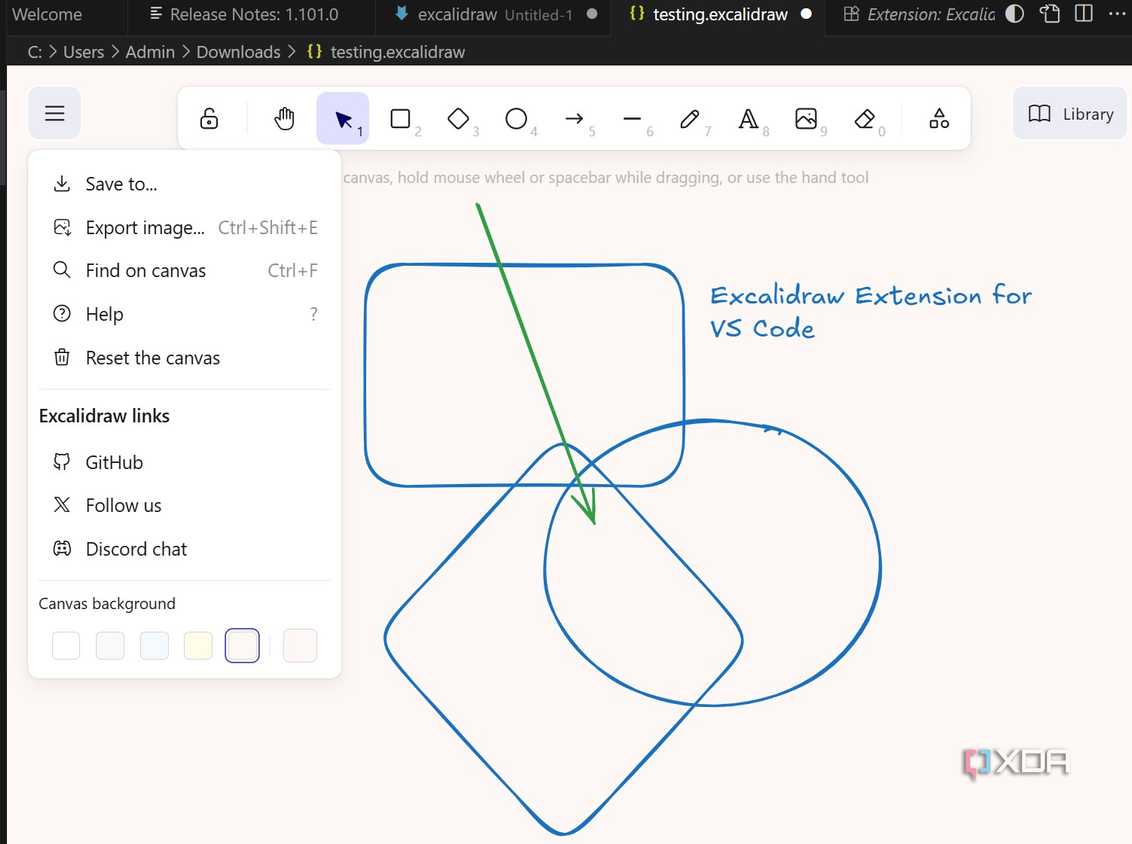Pick the light gray canvas background swatch
1132x844 pixels.
pos(110,645)
